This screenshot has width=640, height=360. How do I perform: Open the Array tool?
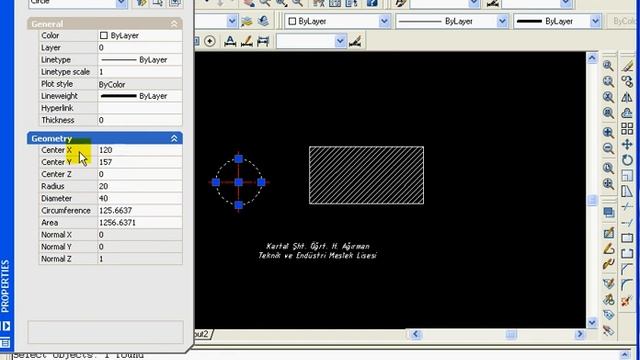coord(627,129)
